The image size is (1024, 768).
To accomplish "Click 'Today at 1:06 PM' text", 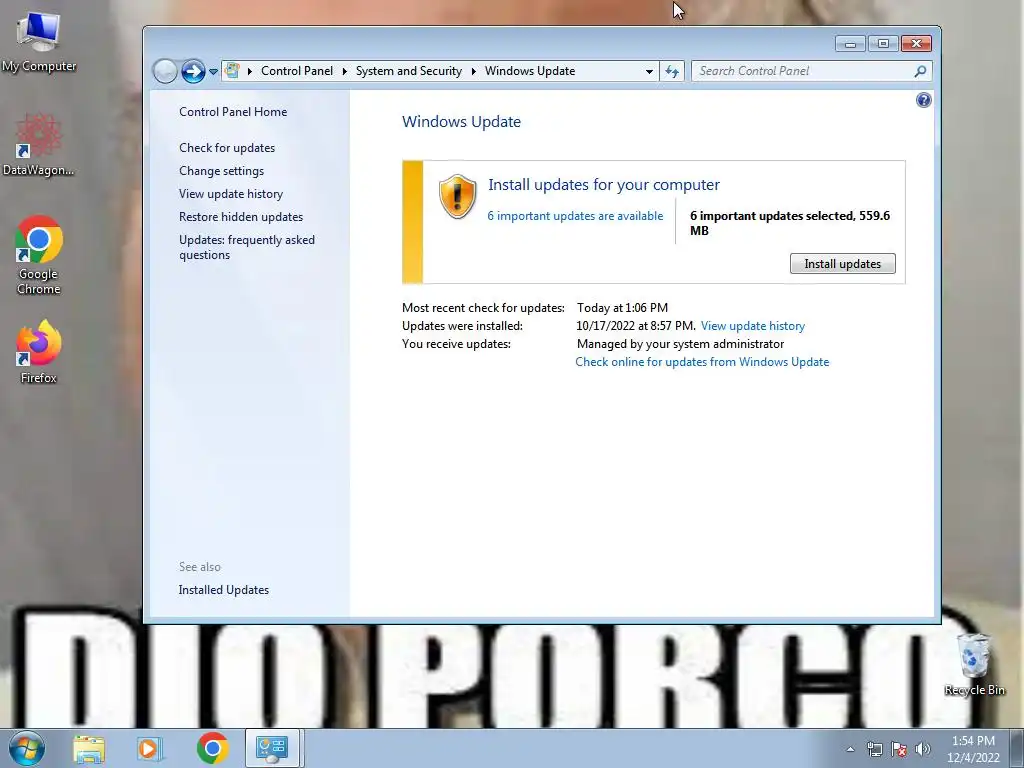I will pyautogui.click(x=622, y=308).
